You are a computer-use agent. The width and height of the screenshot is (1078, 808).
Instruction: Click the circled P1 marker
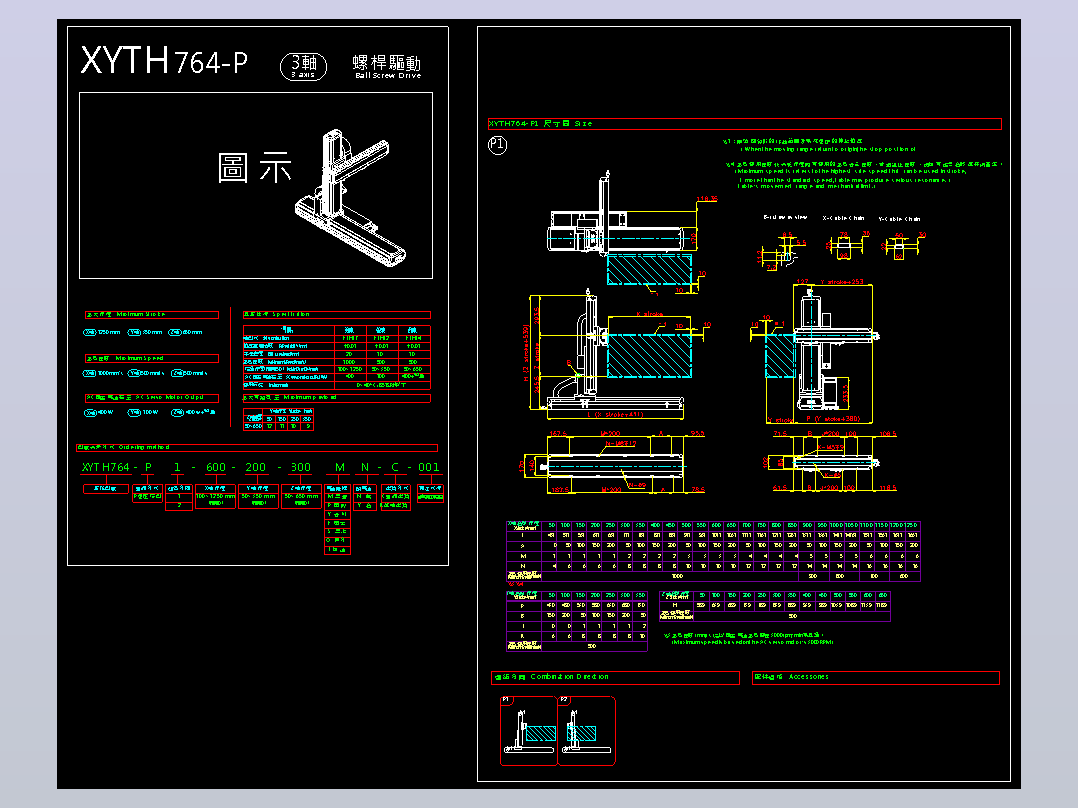coord(497,145)
